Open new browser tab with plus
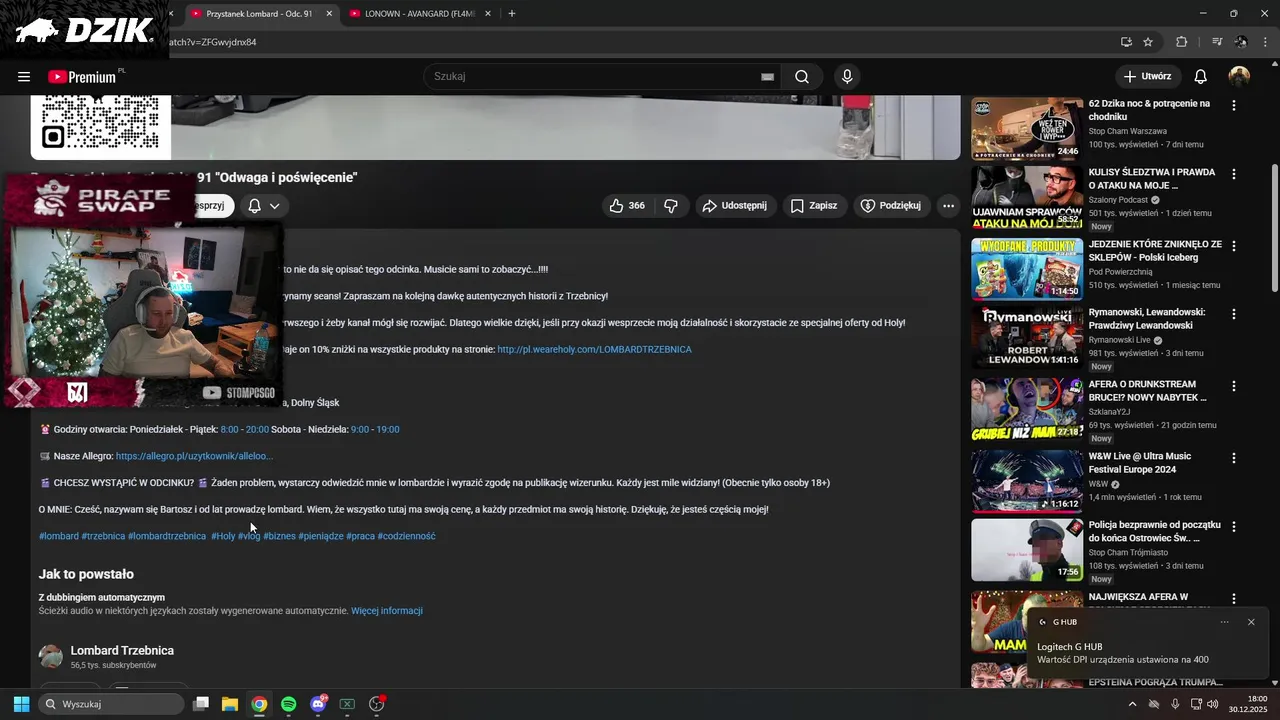This screenshot has height=720, width=1280. [x=512, y=14]
